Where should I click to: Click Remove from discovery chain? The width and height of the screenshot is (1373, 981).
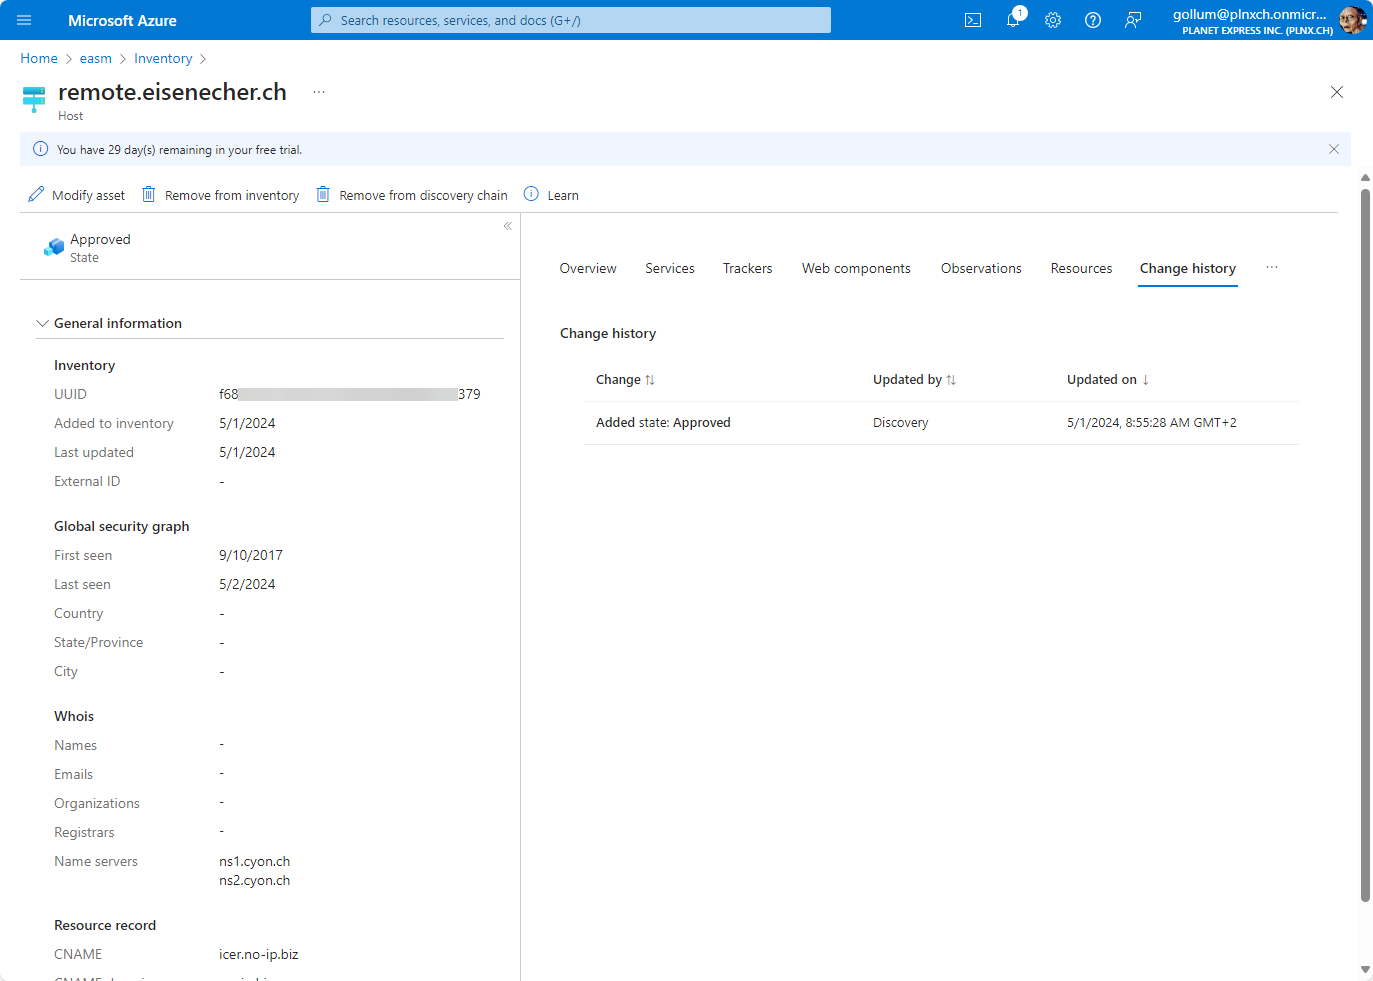point(412,195)
